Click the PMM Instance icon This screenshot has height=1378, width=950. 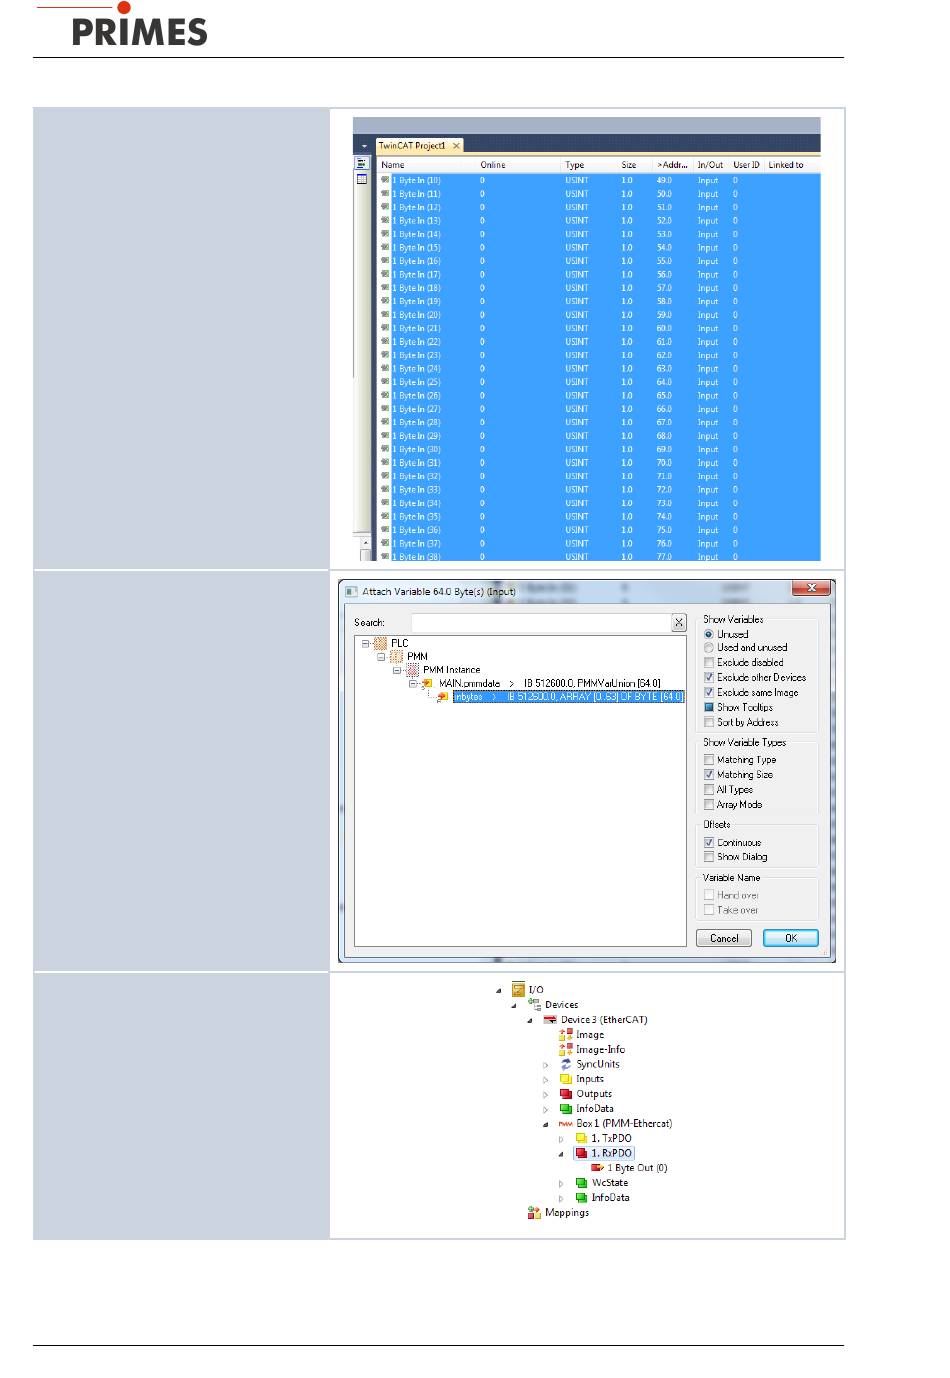tap(412, 670)
